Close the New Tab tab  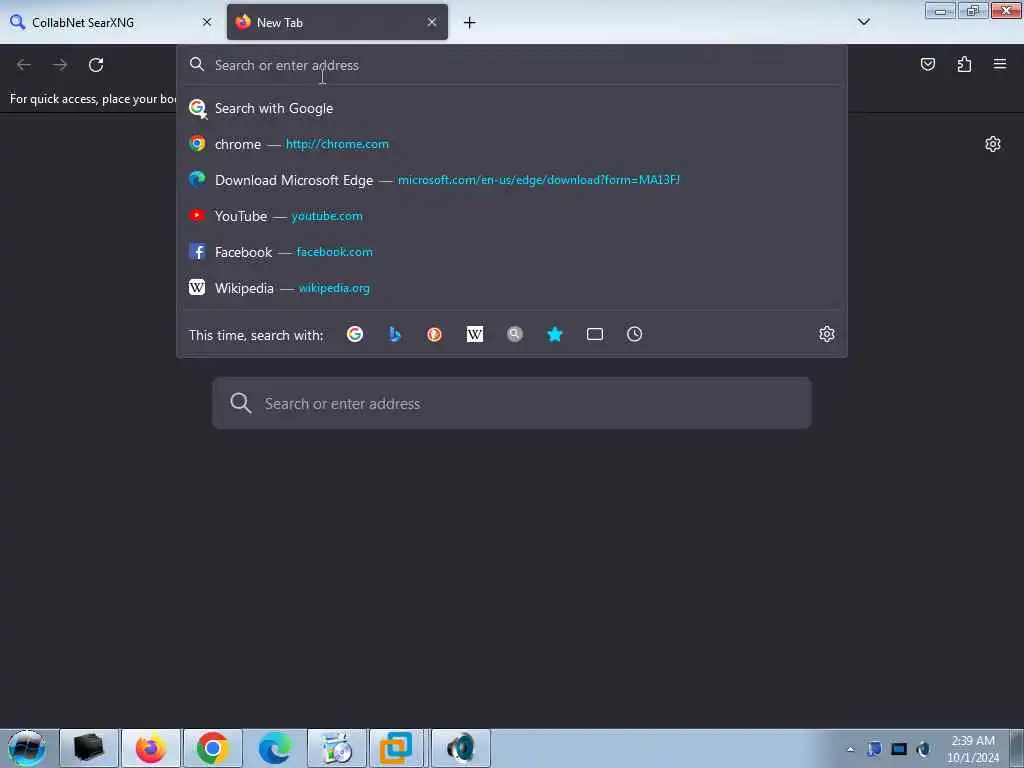click(x=432, y=22)
